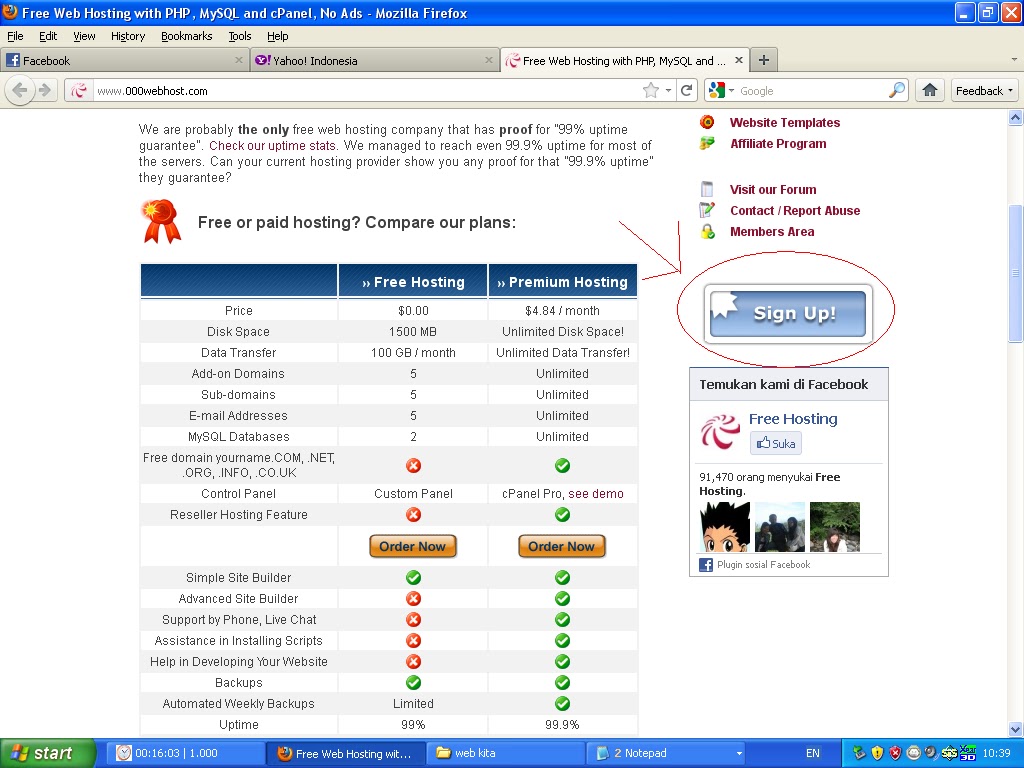Open the File menu

(x=15, y=36)
